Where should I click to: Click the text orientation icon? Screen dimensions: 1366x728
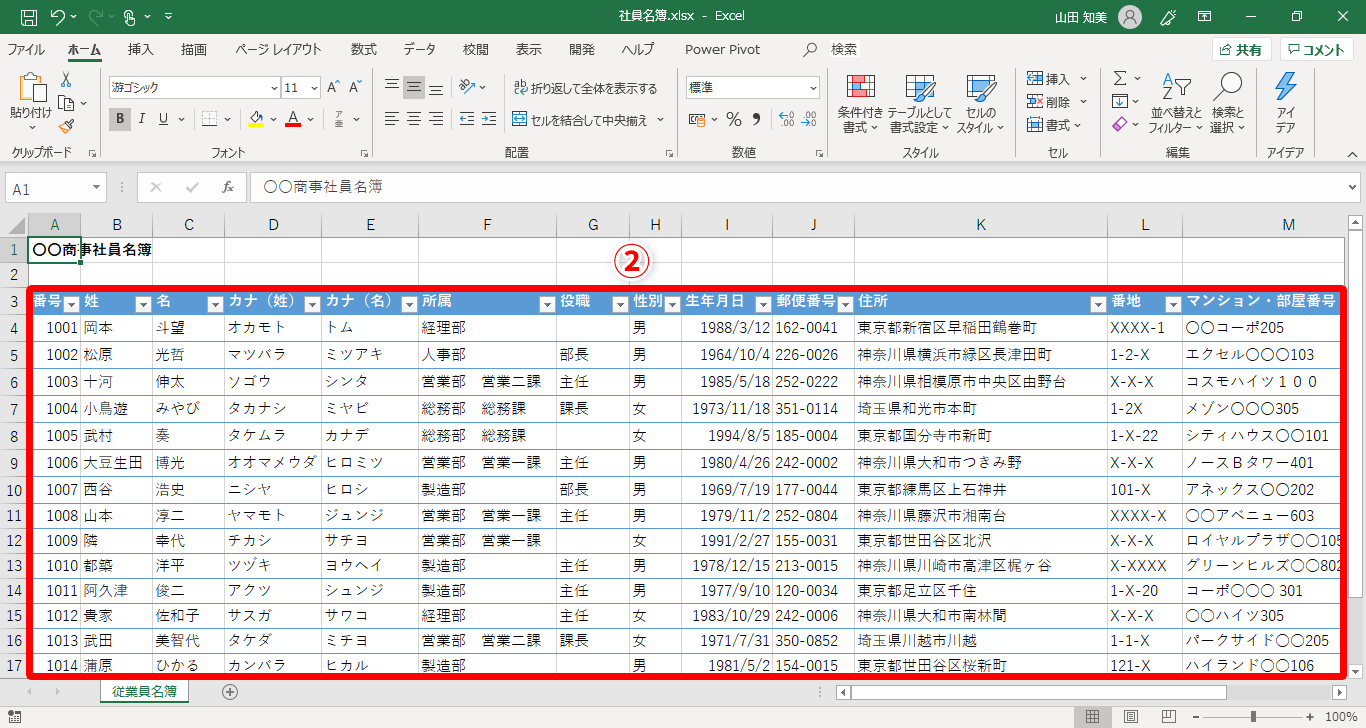(467, 88)
